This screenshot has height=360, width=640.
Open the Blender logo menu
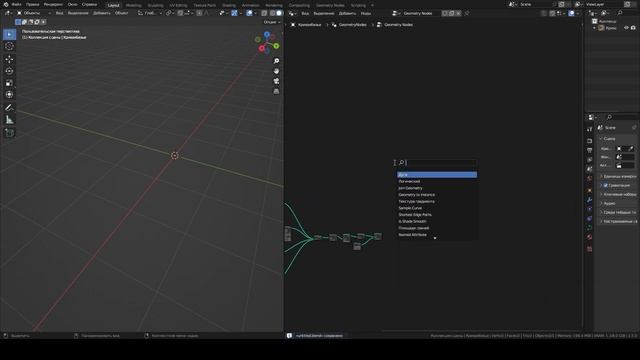[6, 4]
